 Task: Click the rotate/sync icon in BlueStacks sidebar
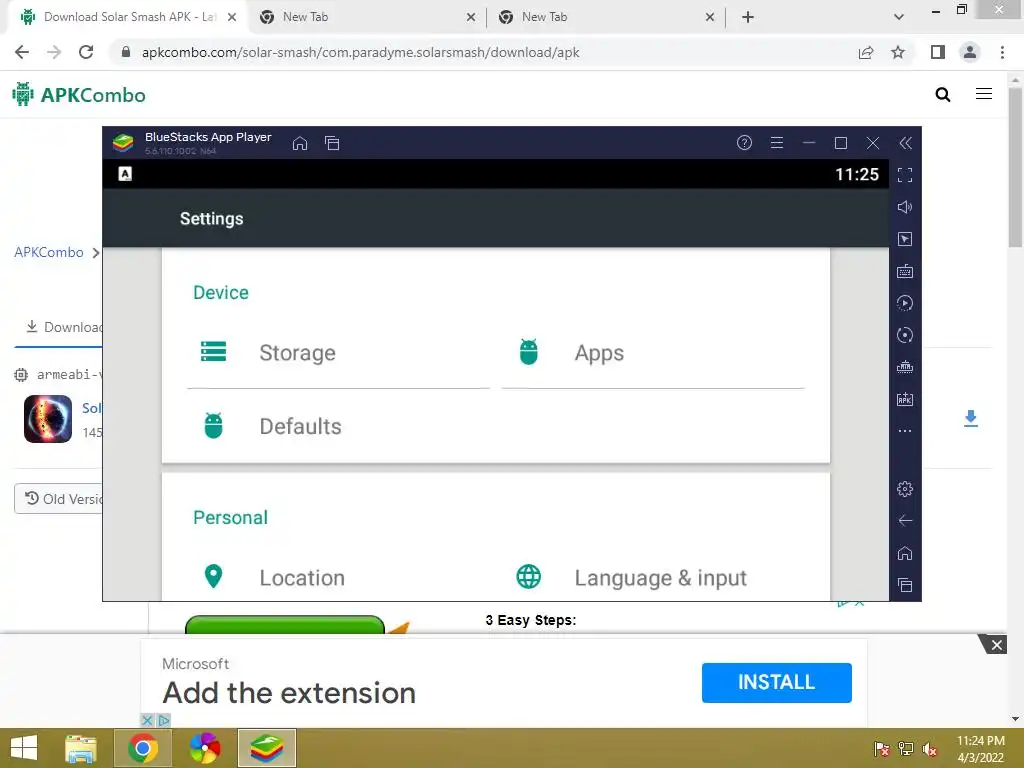(905, 335)
